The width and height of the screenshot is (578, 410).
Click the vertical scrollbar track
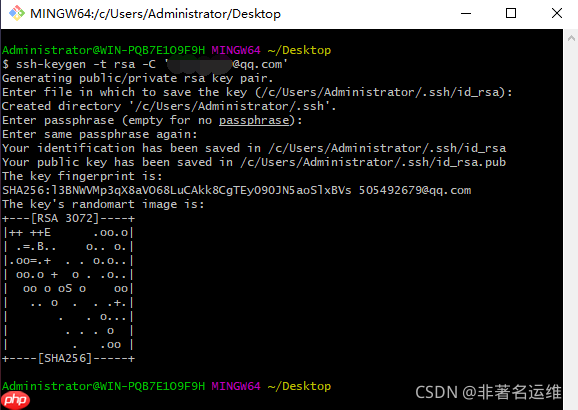point(571,221)
